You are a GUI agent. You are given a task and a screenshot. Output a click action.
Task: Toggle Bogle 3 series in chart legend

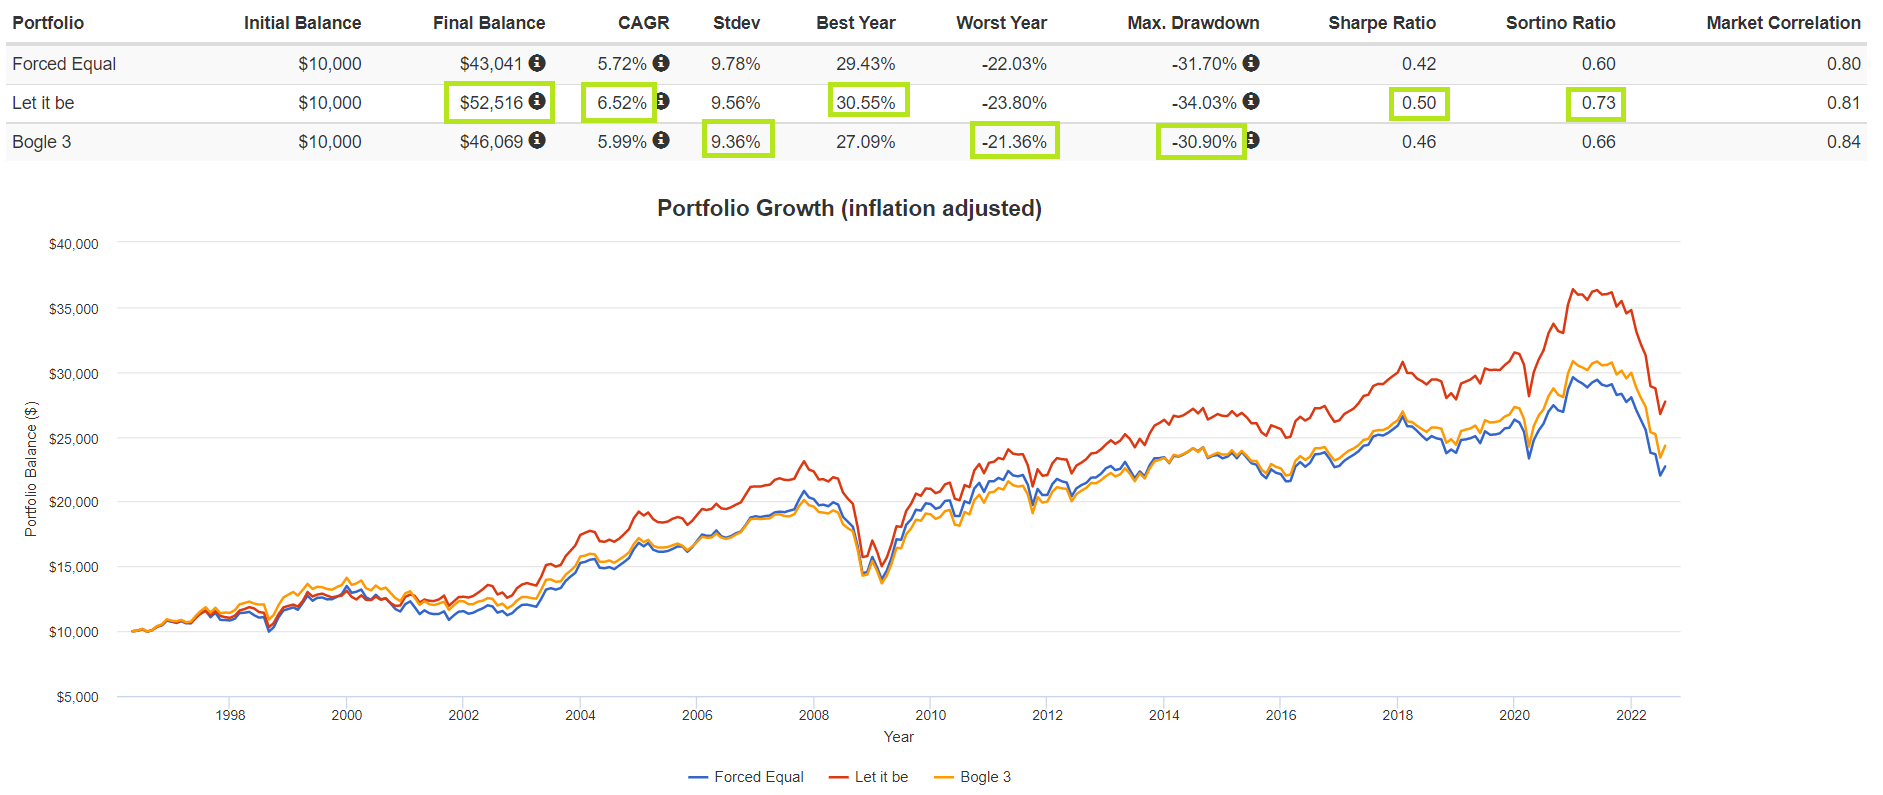pos(972,777)
